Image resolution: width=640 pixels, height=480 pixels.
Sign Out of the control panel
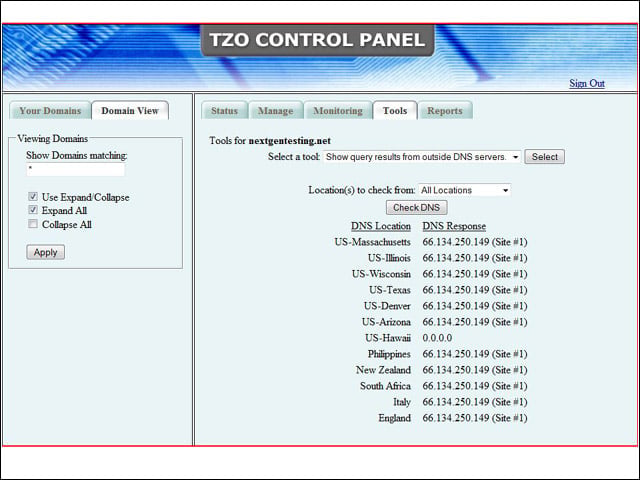pyautogui.click(x=587, y=83)
